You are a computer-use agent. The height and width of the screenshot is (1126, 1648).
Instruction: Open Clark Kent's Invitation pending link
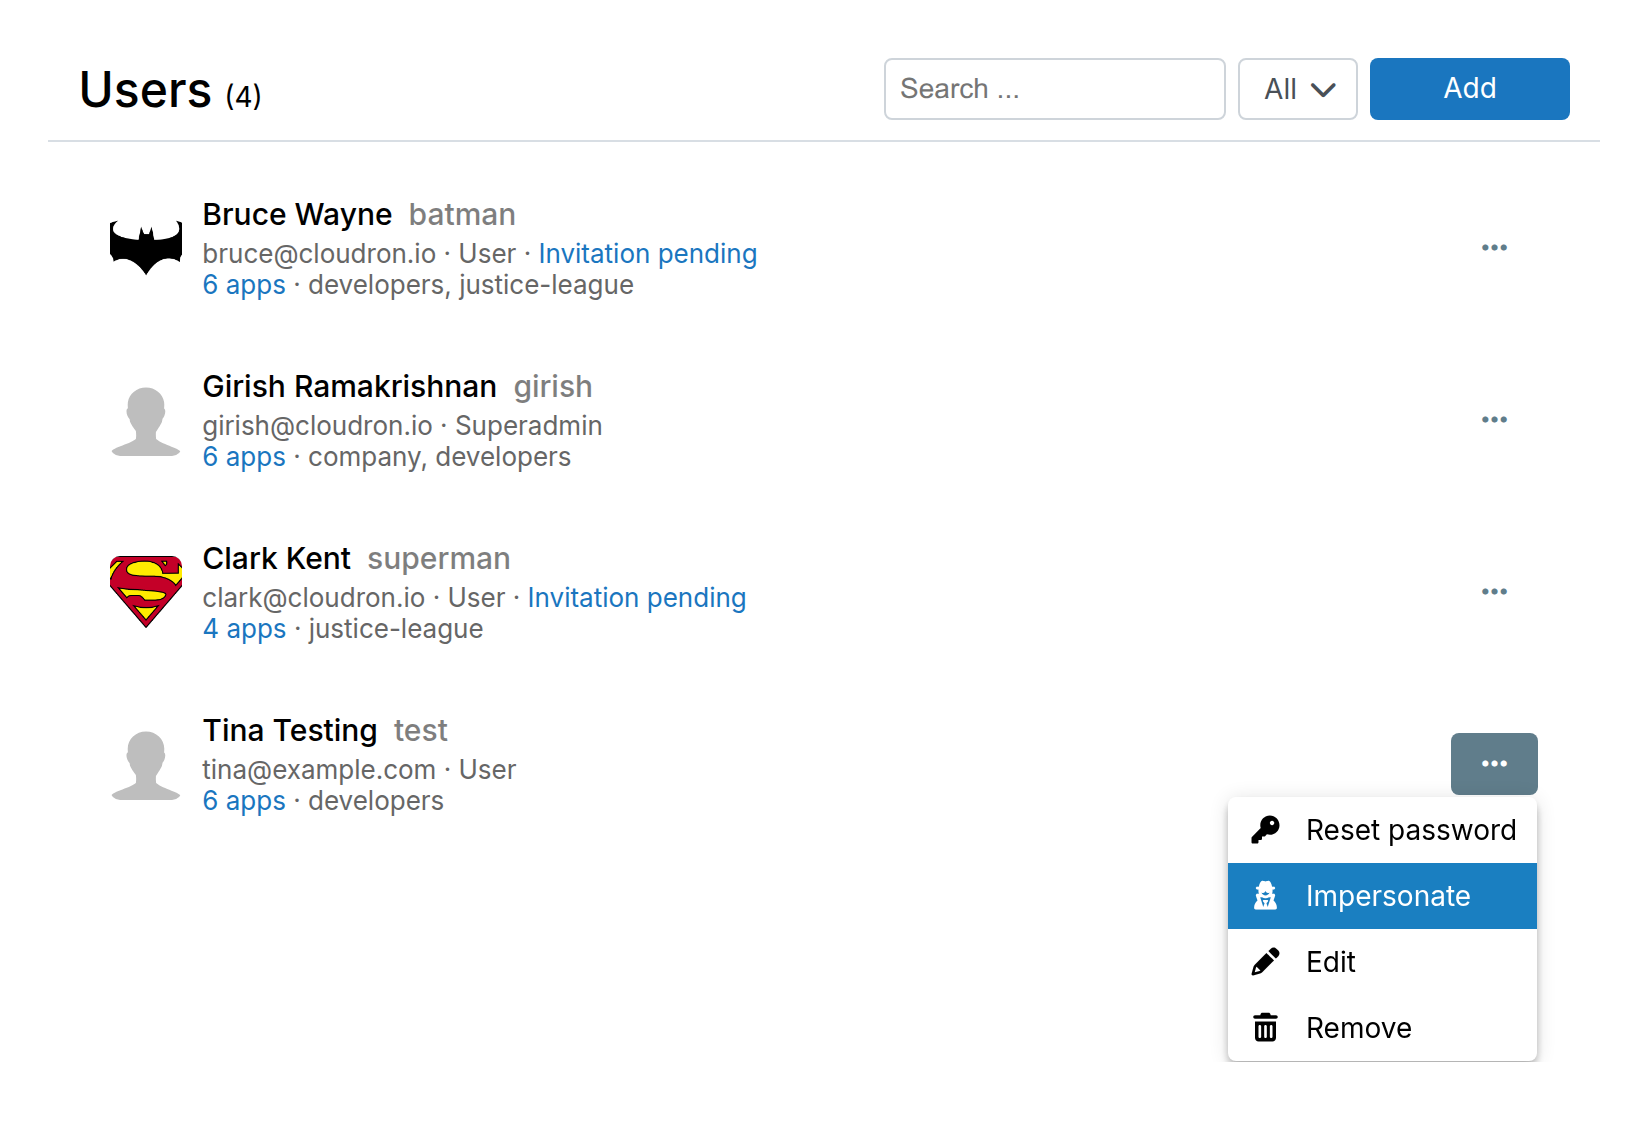tap(637, 598)
